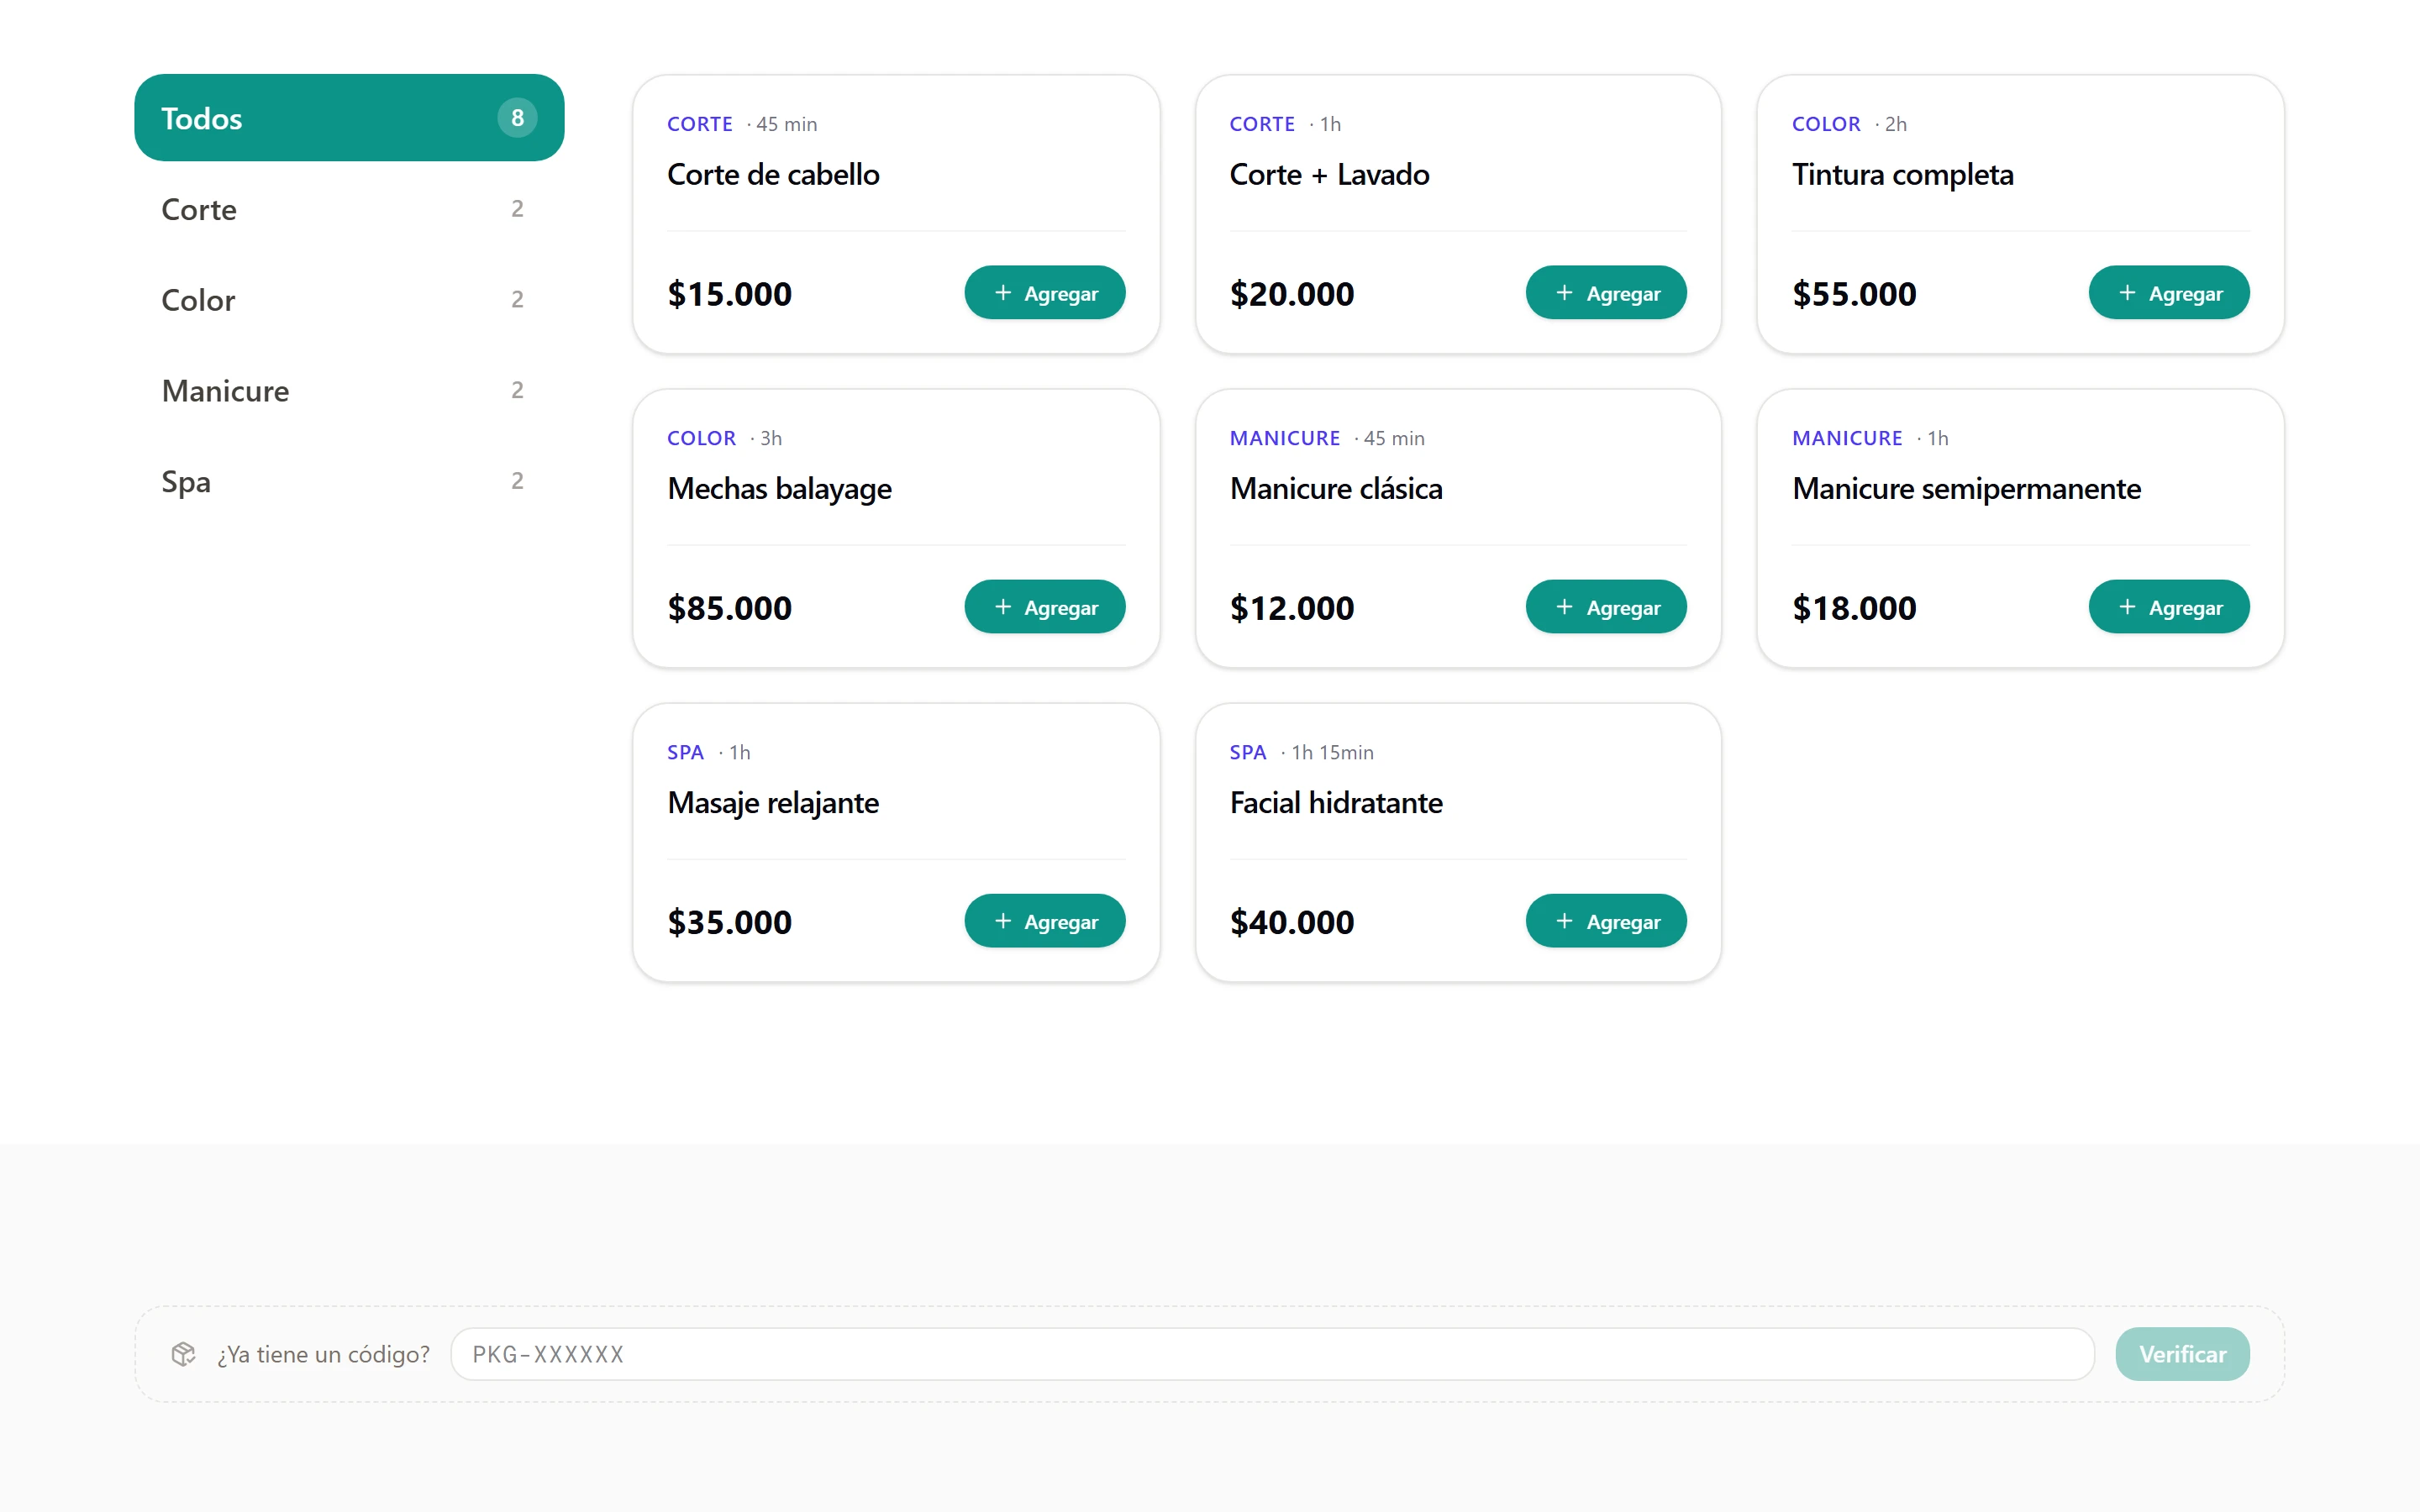The height and width of the screenshot is (1512, 2420).
Task: Click the $40.000 price
Action: pyautogui.click(x=1291, y=922)
